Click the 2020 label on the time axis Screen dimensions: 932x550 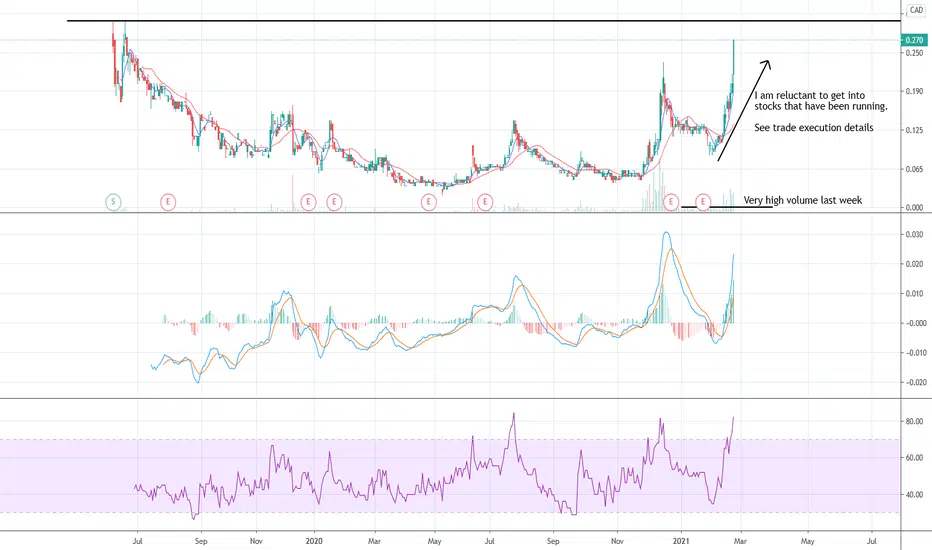coord(314,541)
